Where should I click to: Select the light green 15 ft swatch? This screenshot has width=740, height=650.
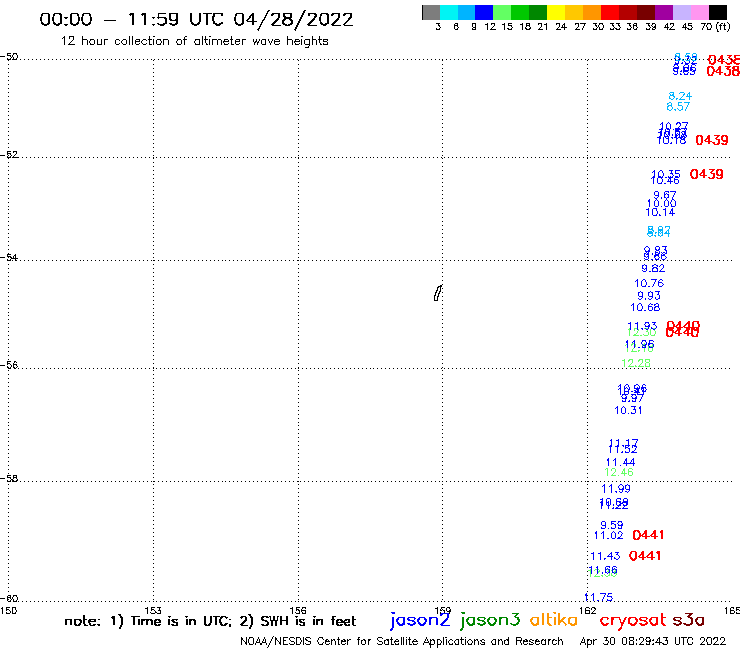tap(502, 13)
